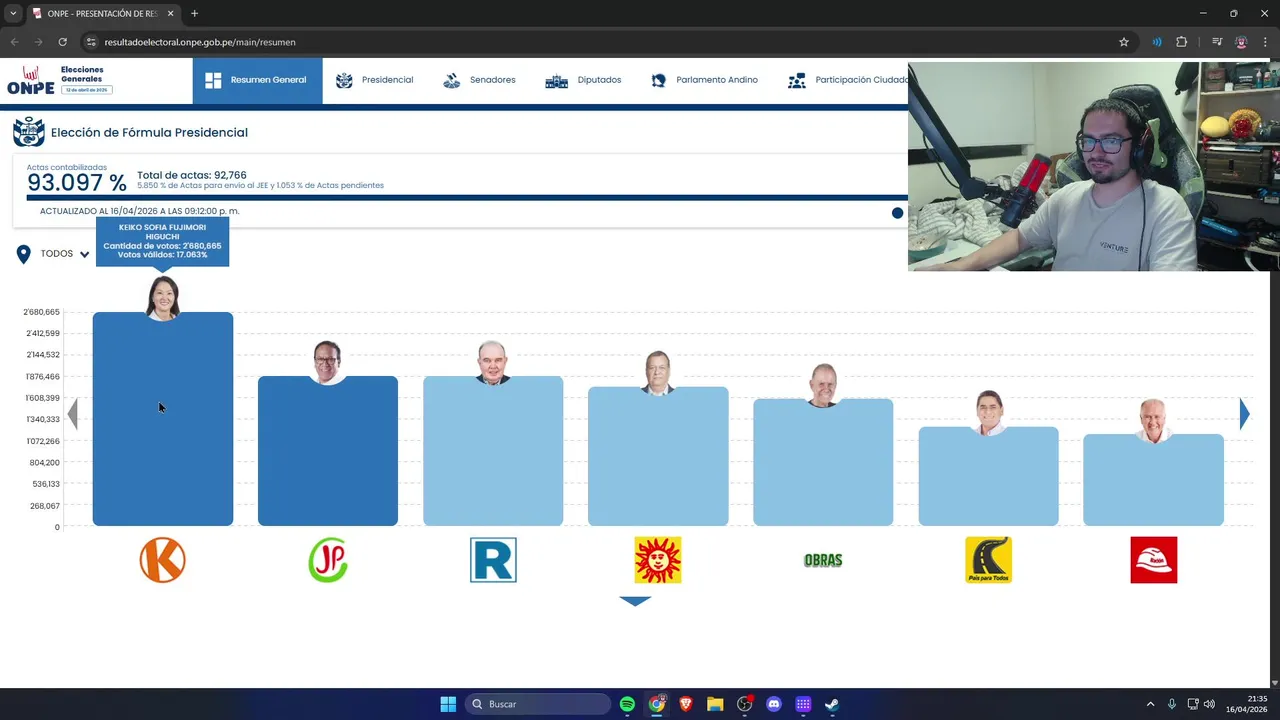Open Brave browser from the taskbar

pyautogui.click(x=686, y=704)
